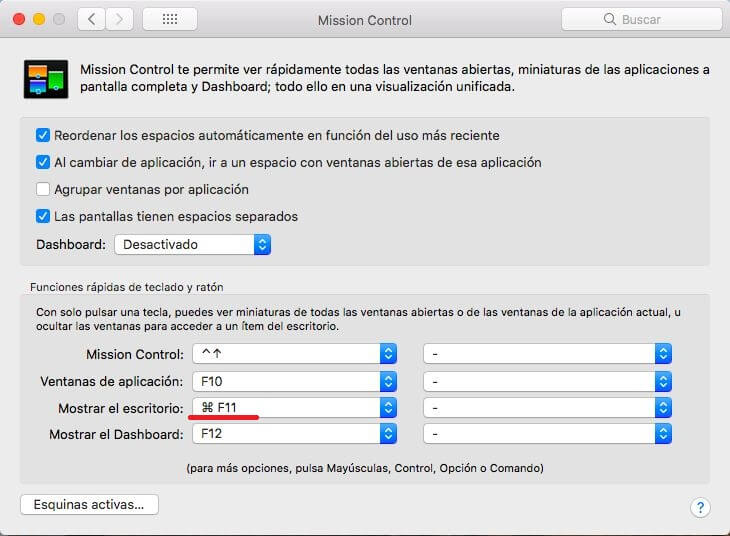730x536 pixels.
Task: Open help with the question mark button
Action: coord(700,507)
